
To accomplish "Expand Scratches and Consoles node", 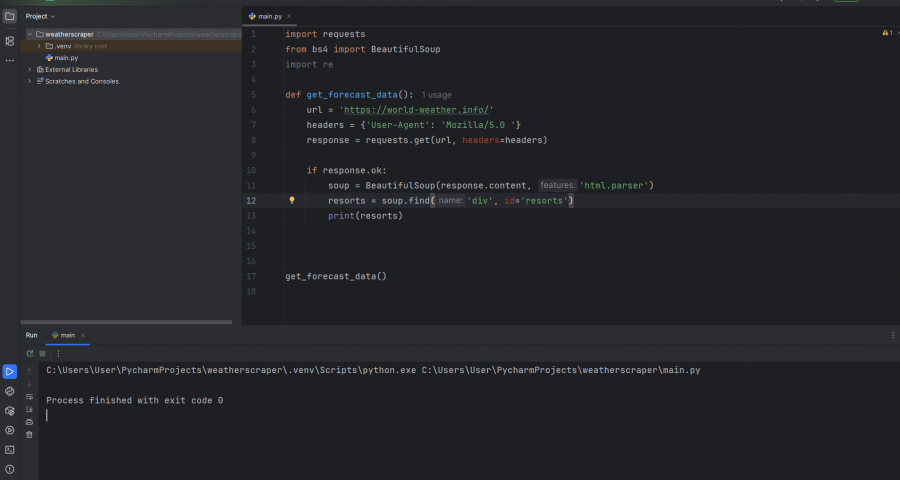I will point(30,82).
